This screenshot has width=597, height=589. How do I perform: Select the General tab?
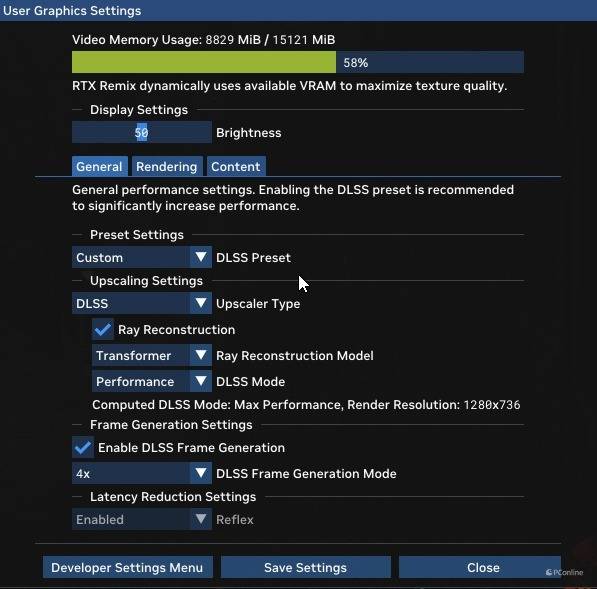click(99, 166)
